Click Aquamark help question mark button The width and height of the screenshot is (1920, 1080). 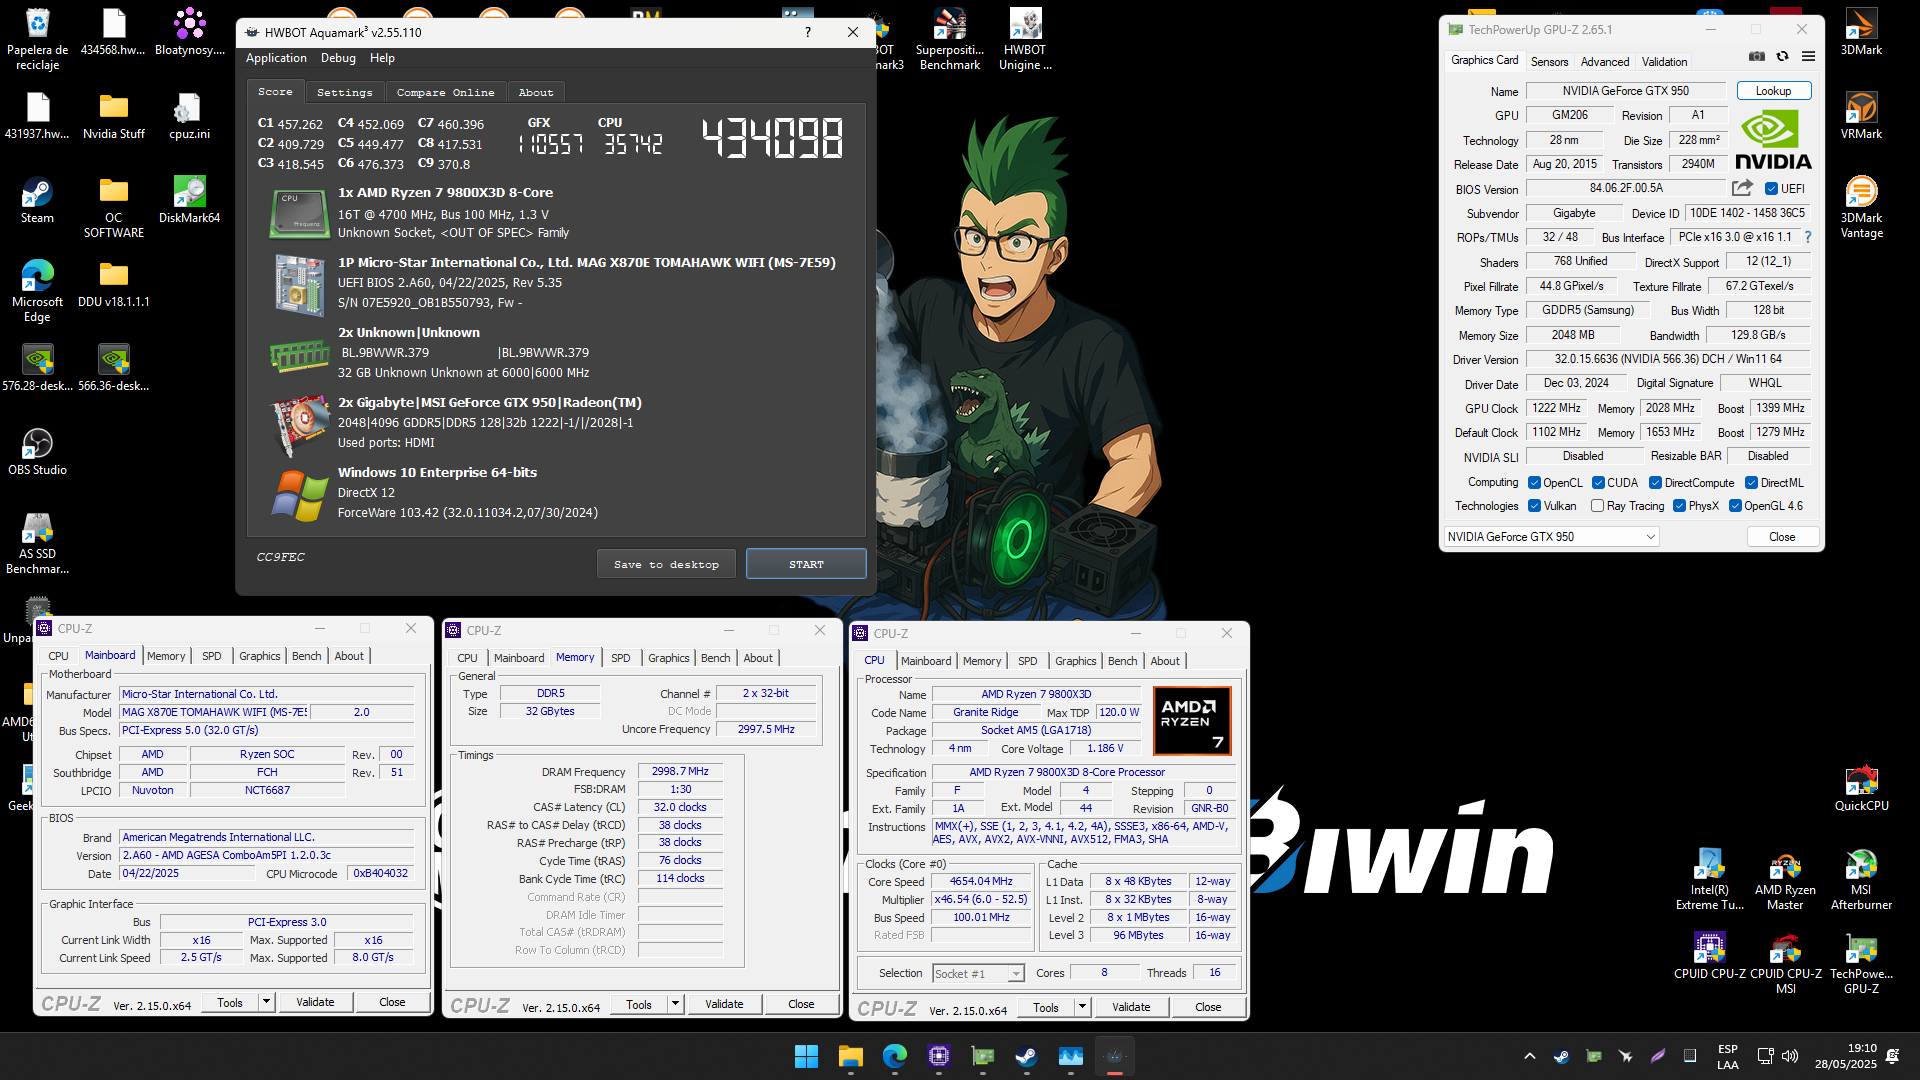[x=808, y=32]
